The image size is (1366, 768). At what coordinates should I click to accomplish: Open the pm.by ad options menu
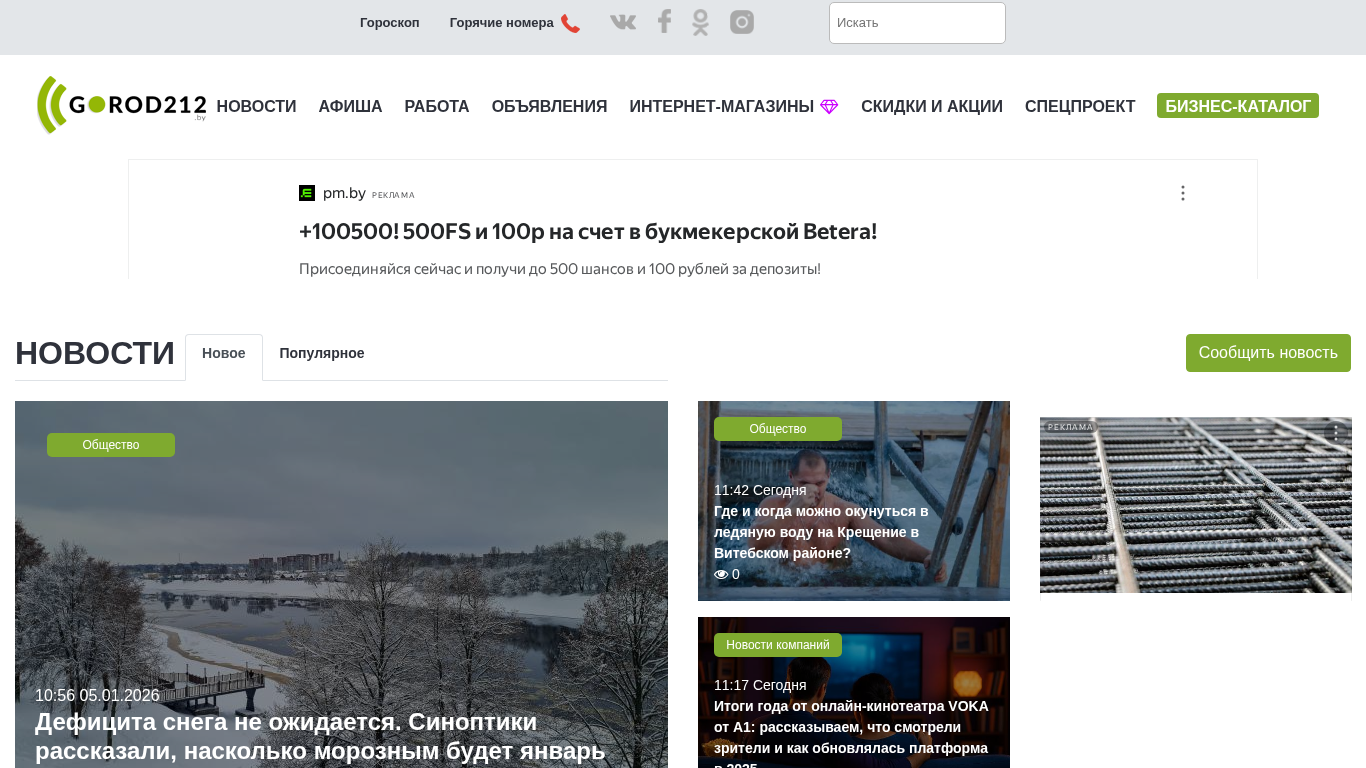coord(1182,193)
